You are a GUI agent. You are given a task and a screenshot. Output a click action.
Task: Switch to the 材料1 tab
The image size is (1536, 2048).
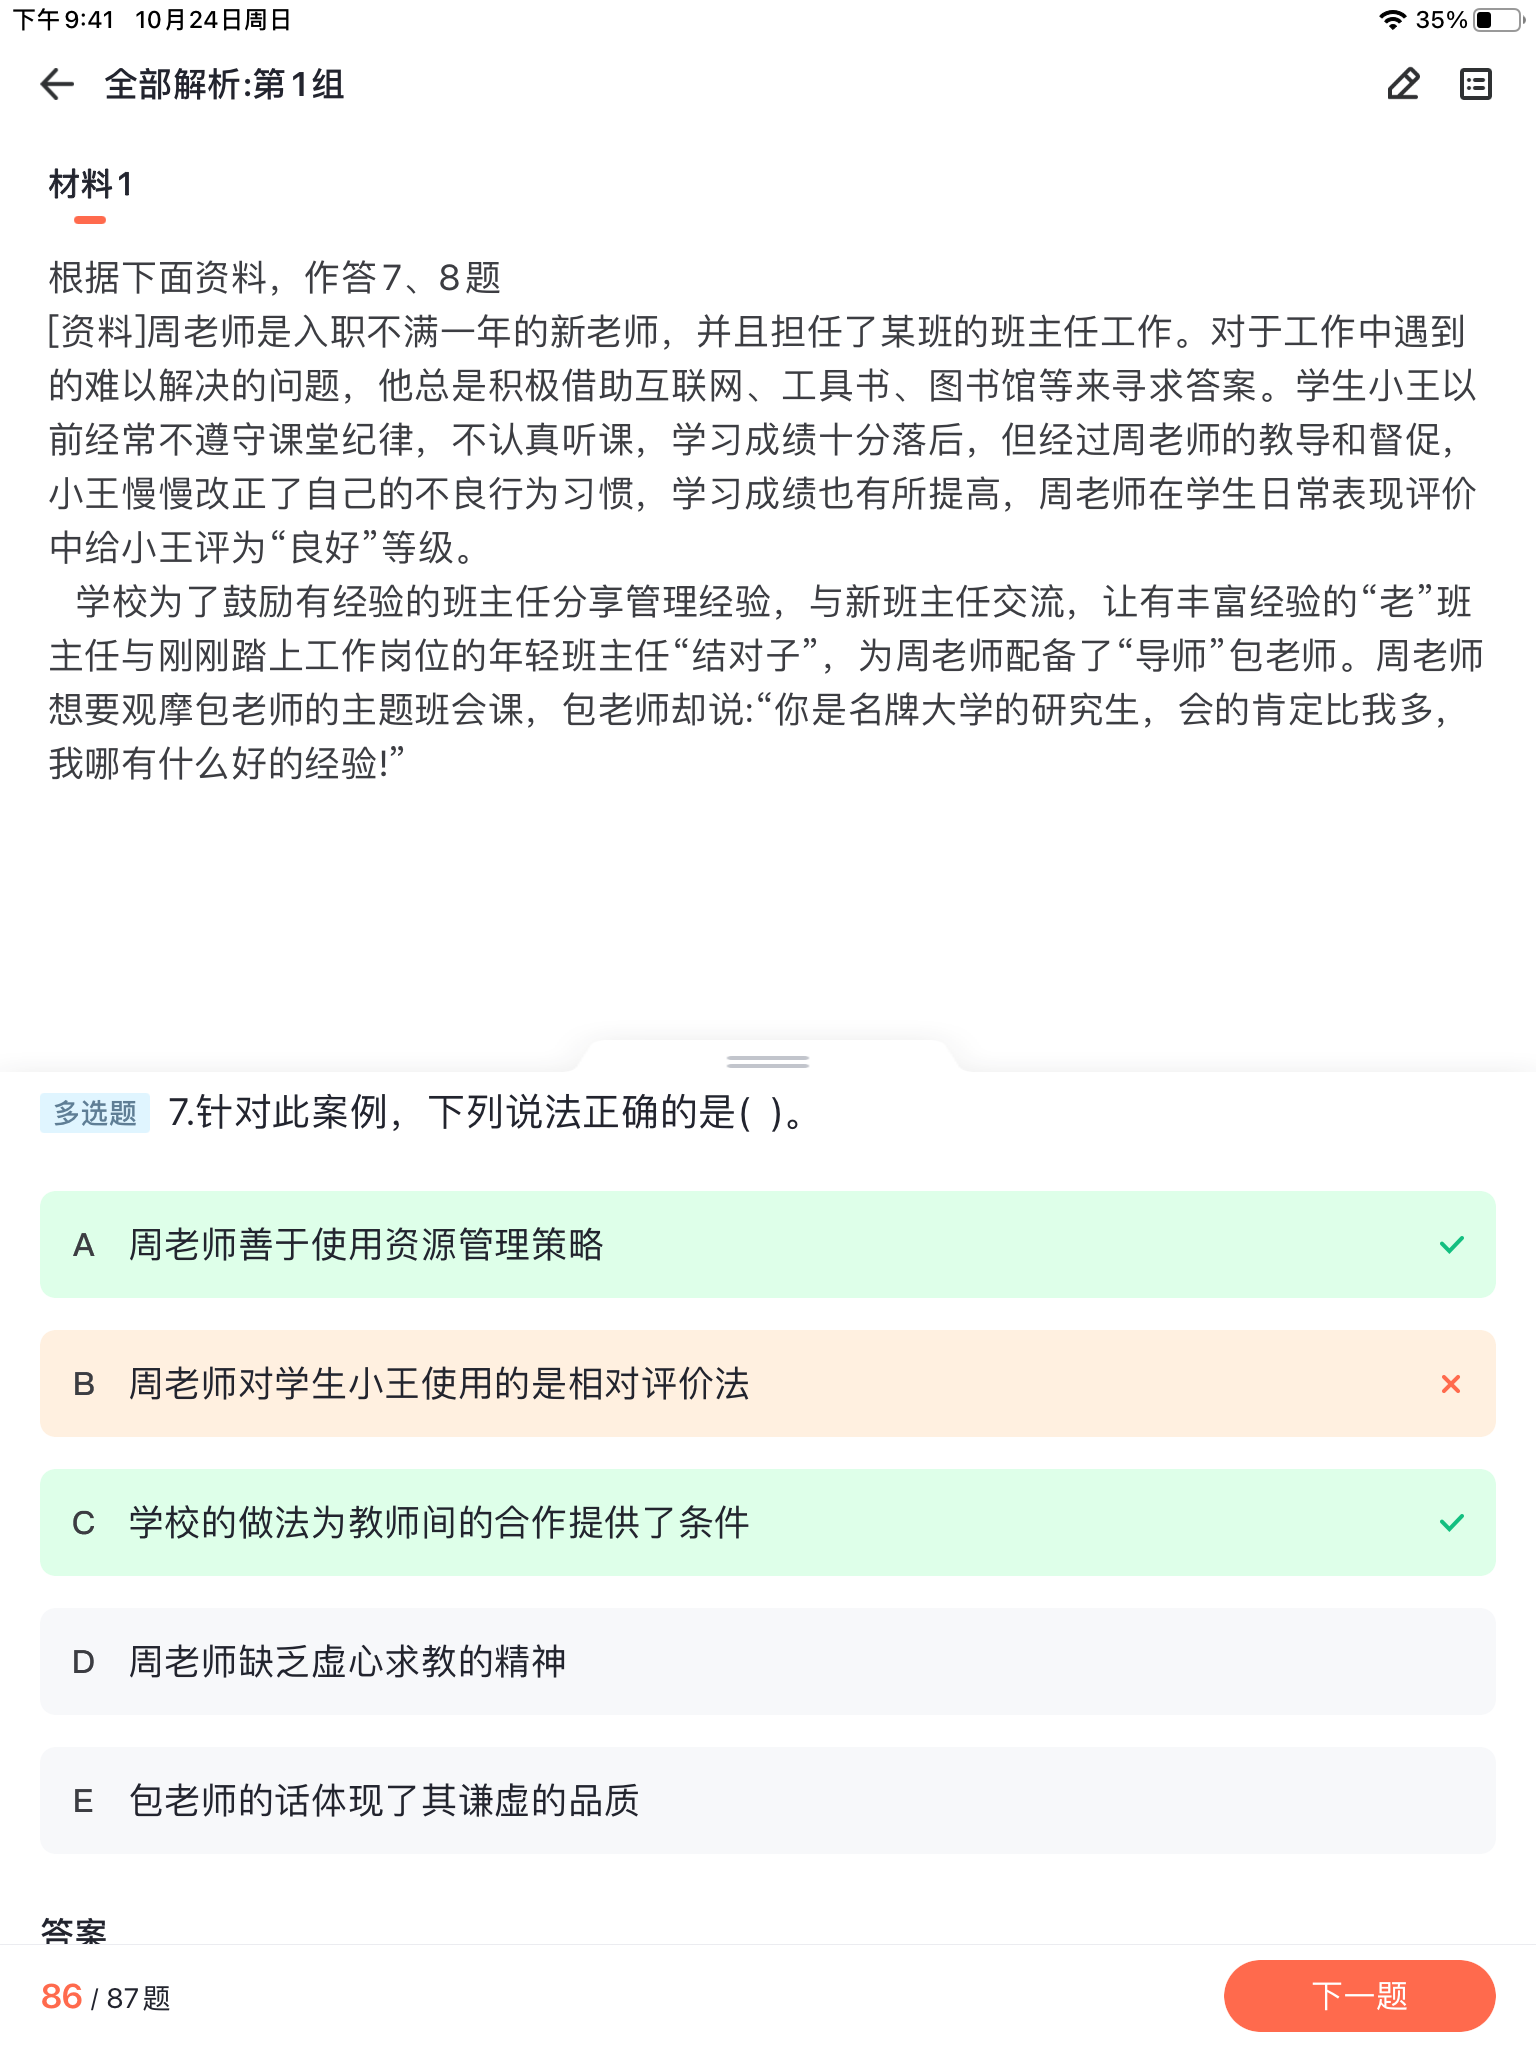[x=90, y=185]
